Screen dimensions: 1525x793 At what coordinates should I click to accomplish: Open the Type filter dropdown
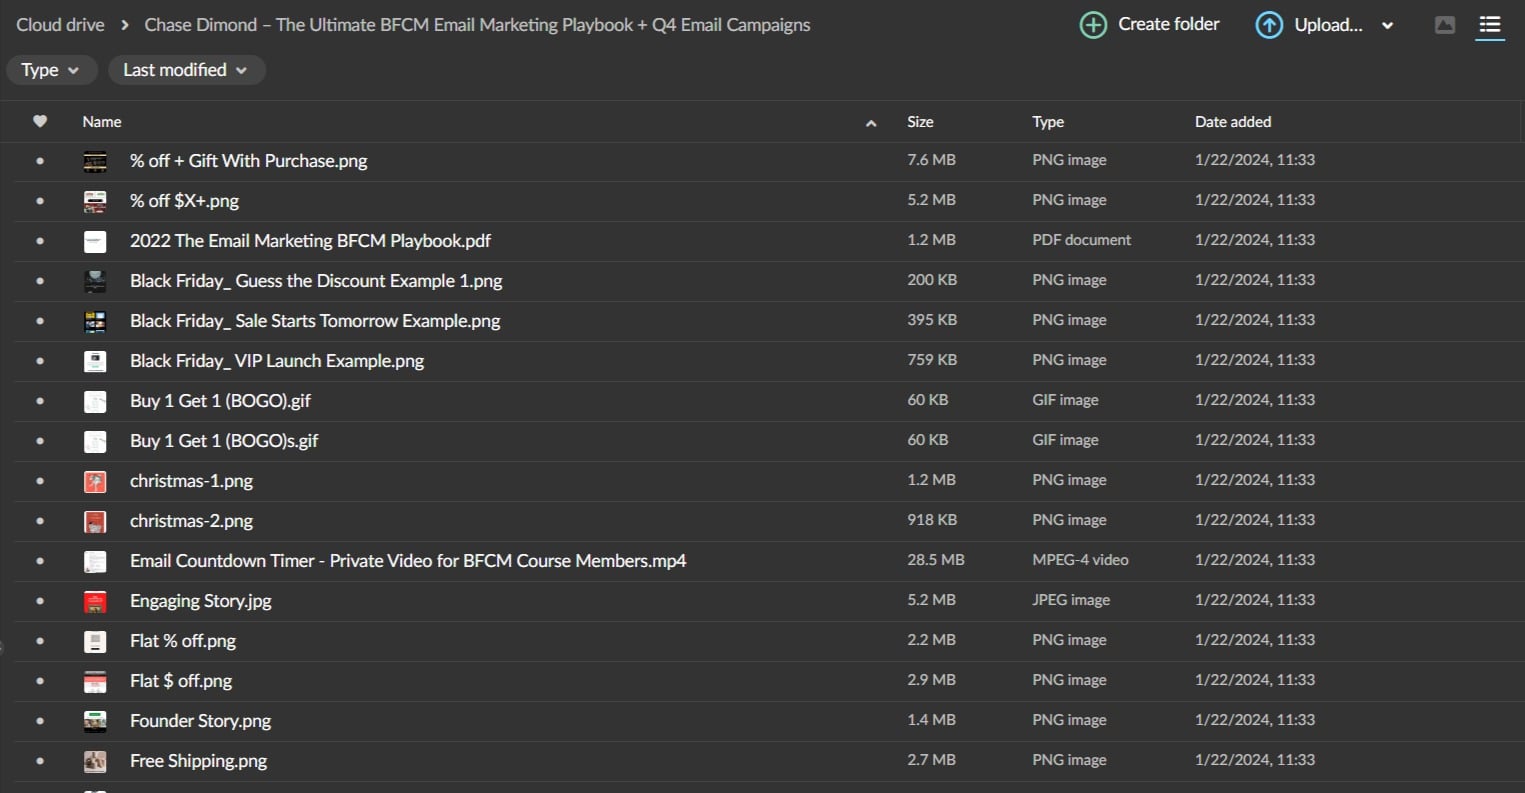click(x=51, y=70)
